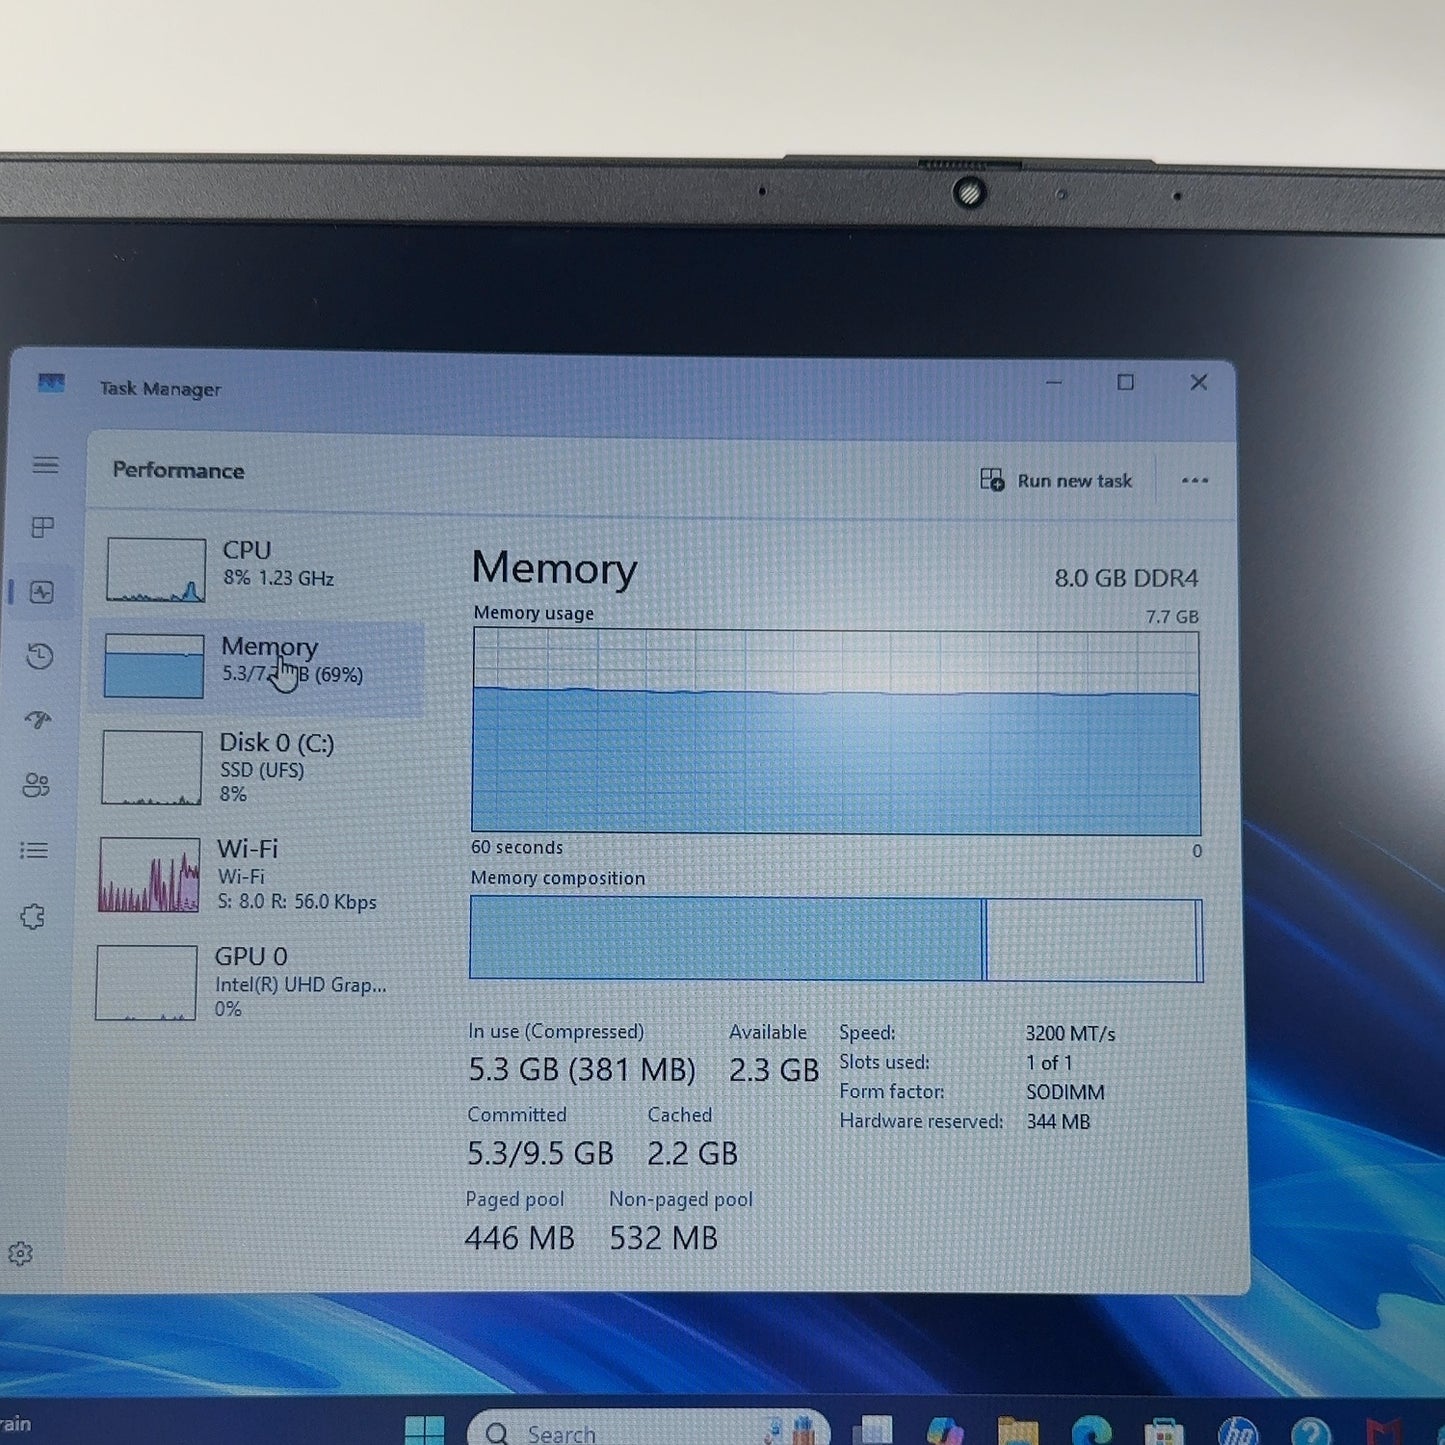This screenshot has width=1445, height=1445.
Task: Open the three-dots more options menu
Action: tap(1195, 480)
